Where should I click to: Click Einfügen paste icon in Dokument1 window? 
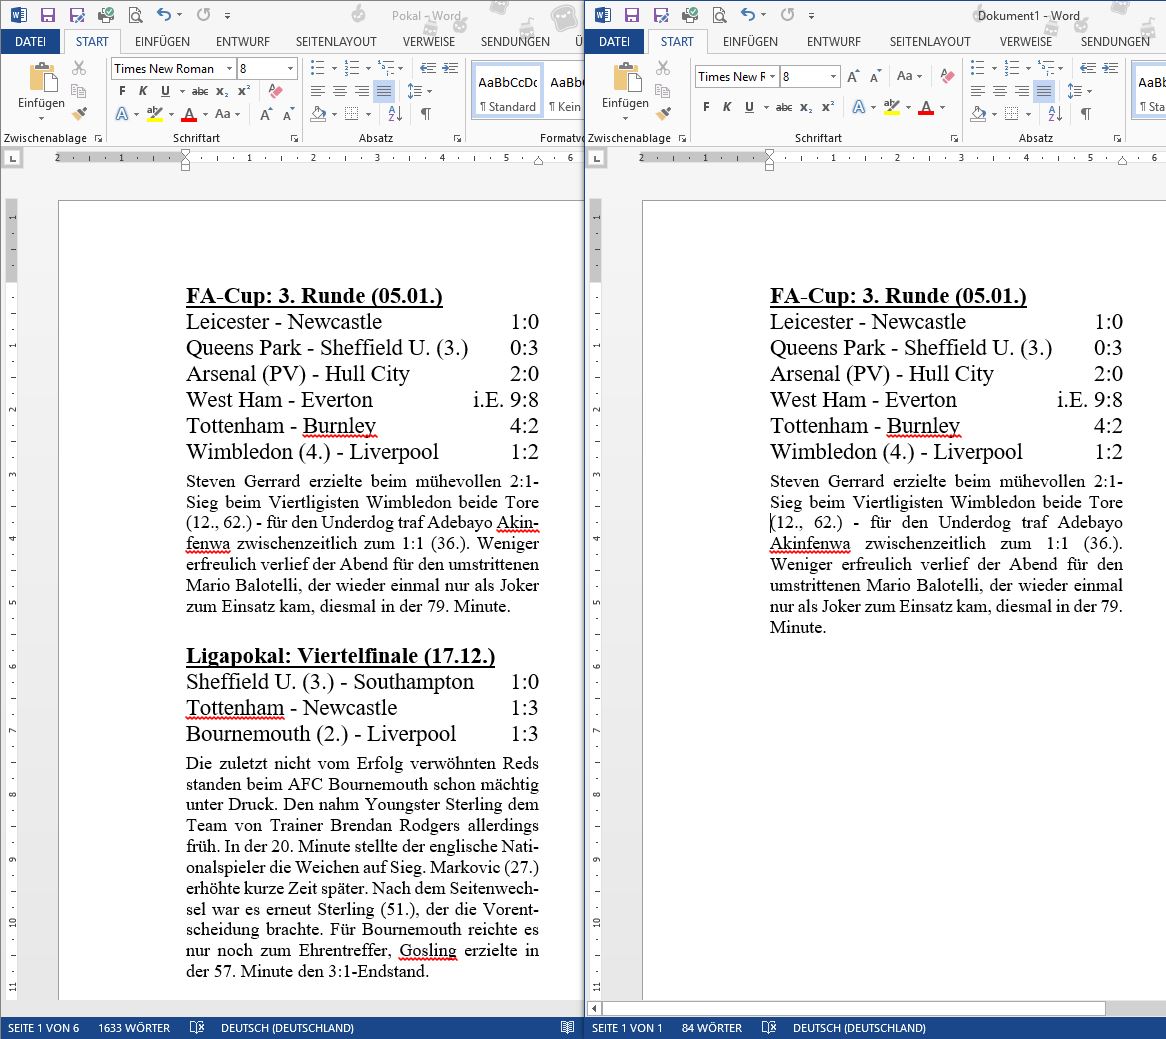pos(626,77)
